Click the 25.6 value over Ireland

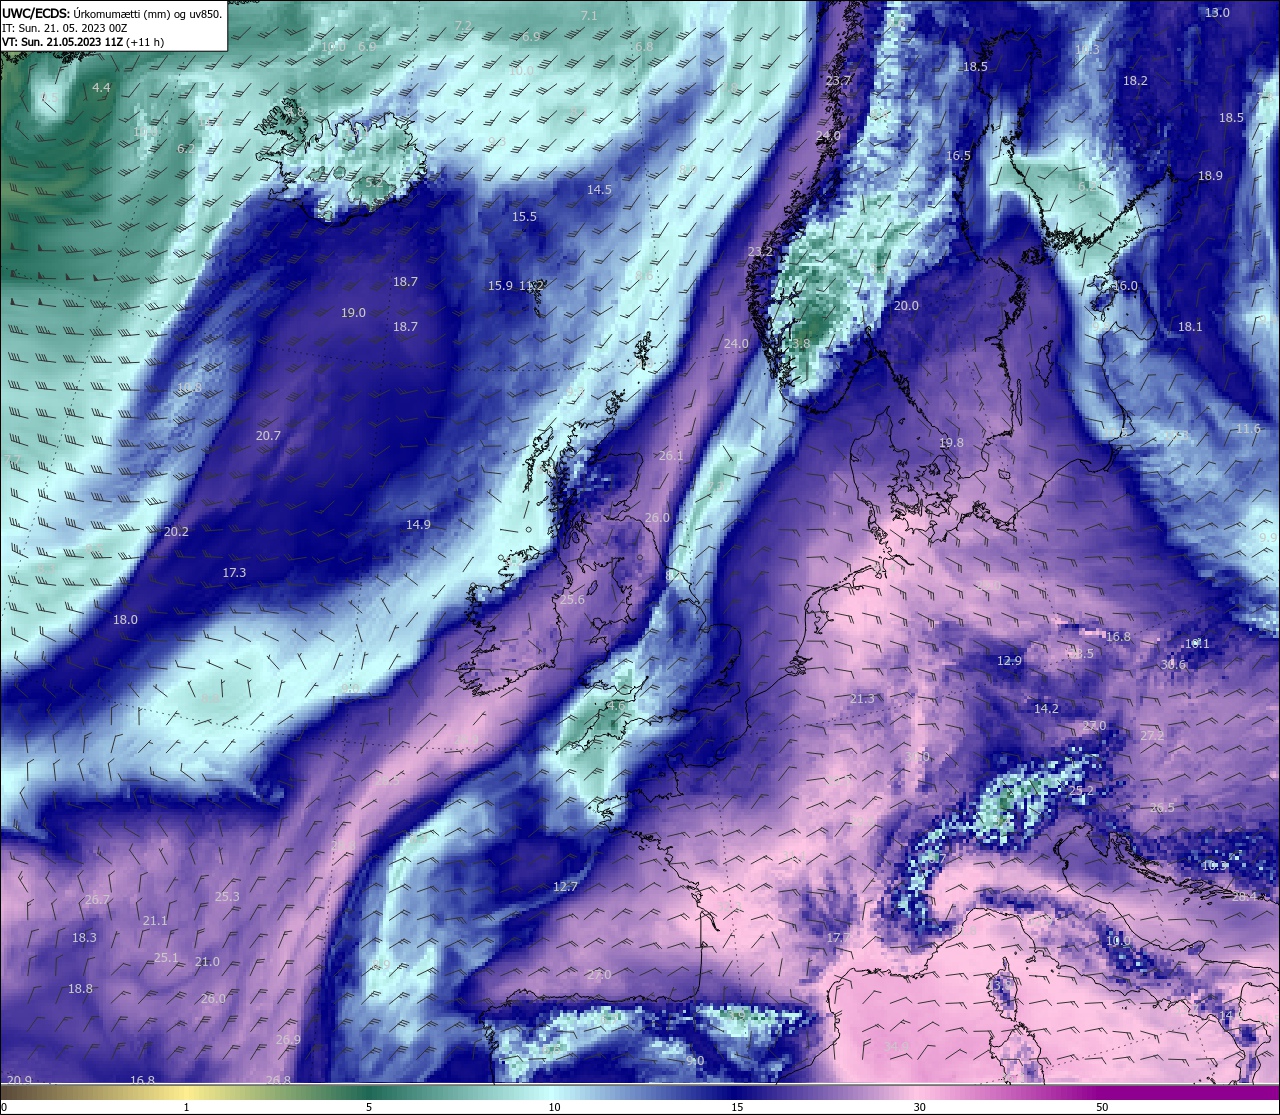click(572, 600)
